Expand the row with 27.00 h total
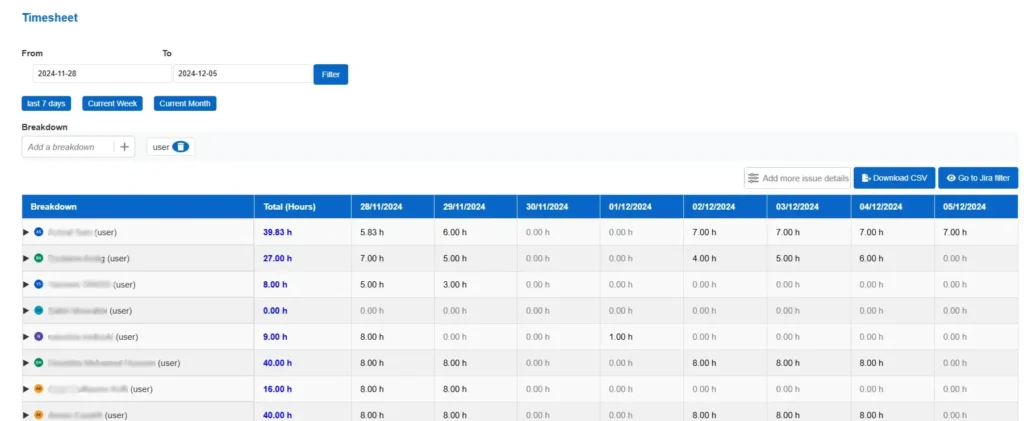This screenshot has width=1024, height=421. point(26,258)
